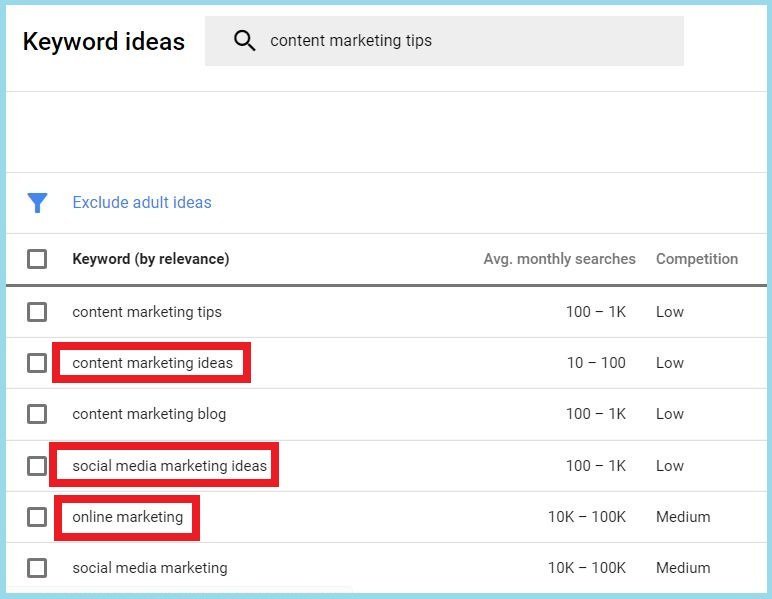Click 'Medium' competition for social media marketing row

click(x=683, y=568)
